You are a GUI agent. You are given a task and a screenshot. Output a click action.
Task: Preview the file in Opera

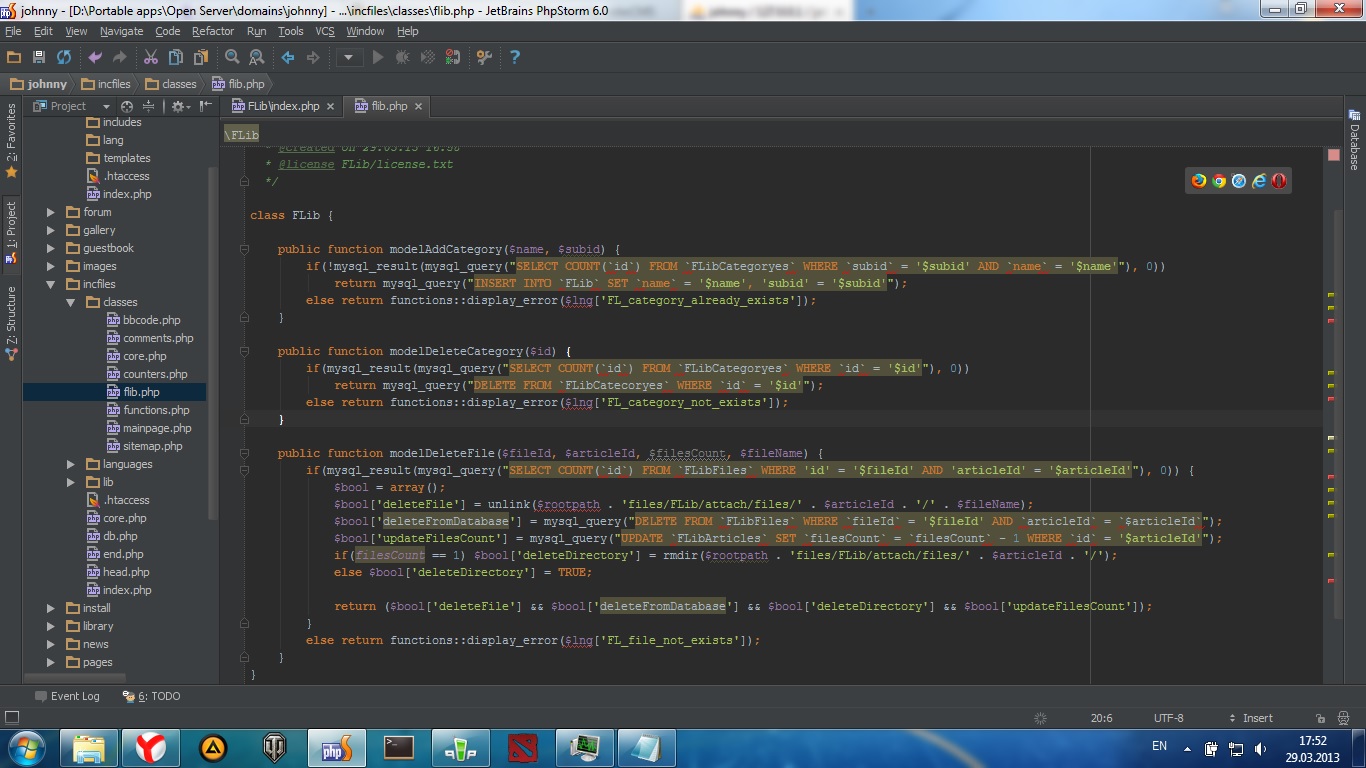(x=1278, y=181)
